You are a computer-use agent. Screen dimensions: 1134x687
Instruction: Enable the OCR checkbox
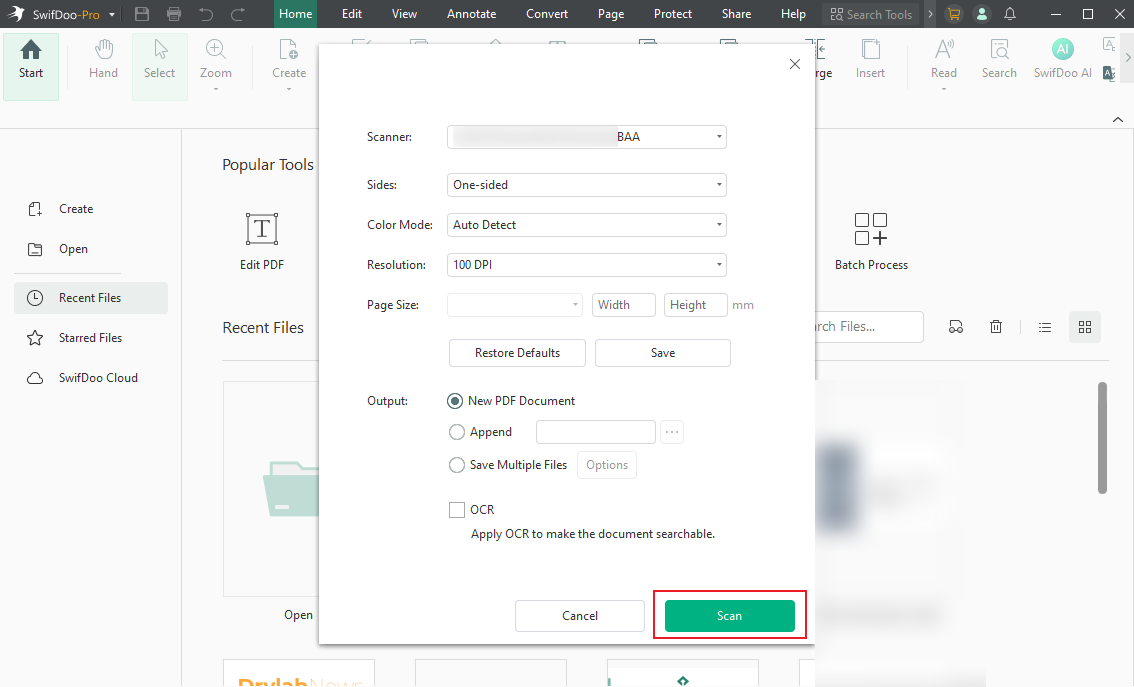(x=457, y=509)
